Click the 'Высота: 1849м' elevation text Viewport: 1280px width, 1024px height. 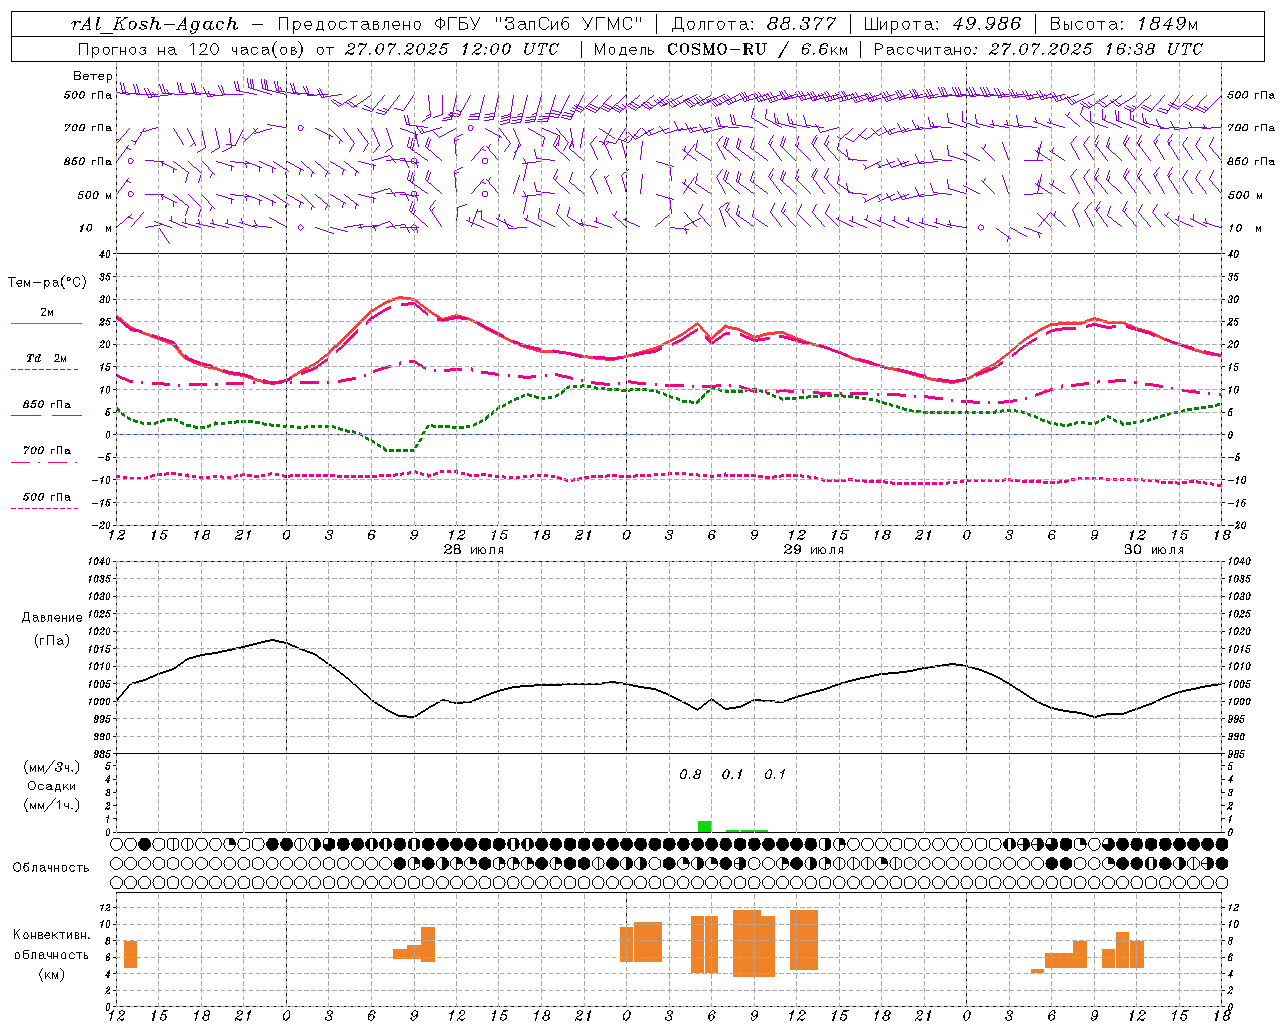tap(1123, 24)
